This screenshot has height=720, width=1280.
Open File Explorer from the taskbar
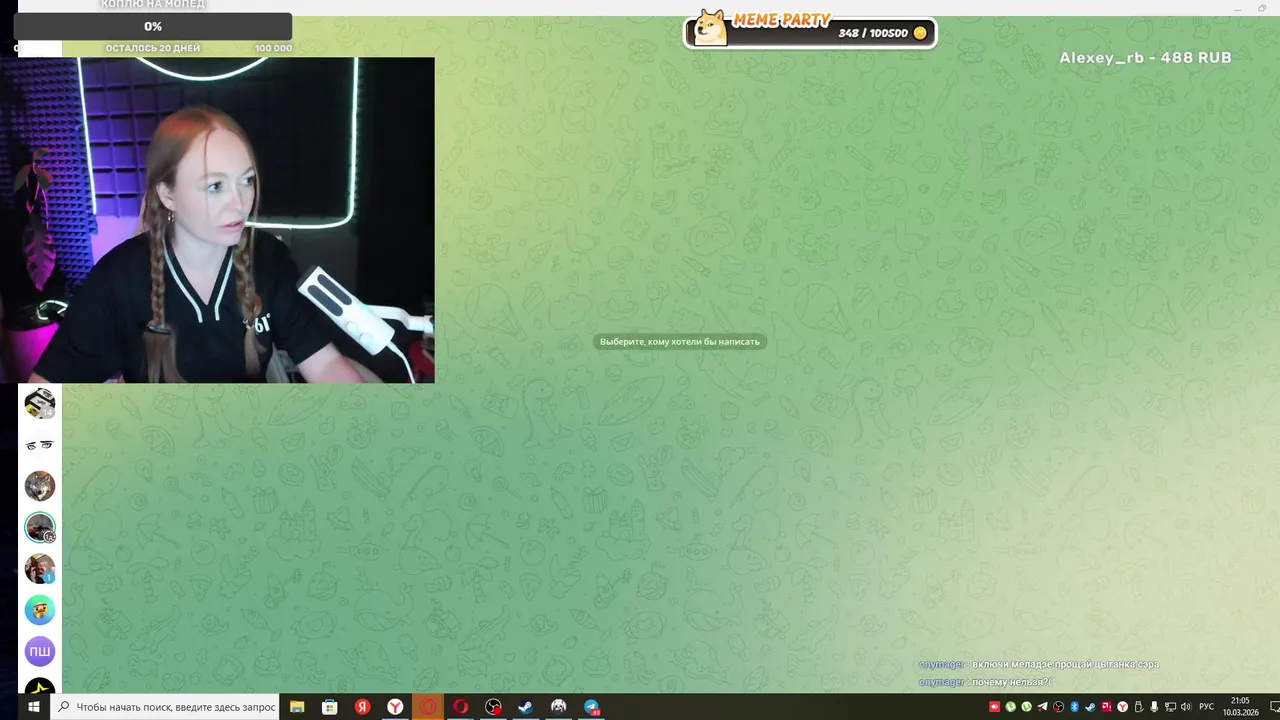(297, 707)
